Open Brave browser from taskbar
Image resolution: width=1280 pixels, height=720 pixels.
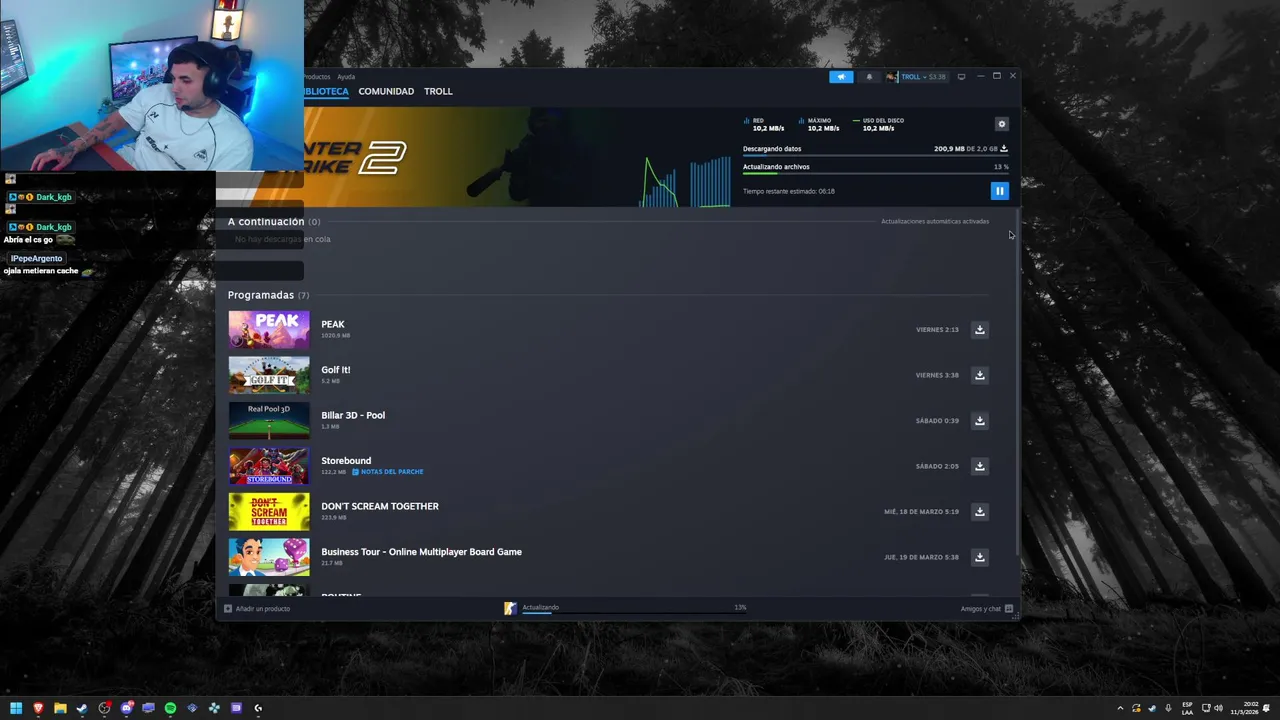tap(38, 708)
